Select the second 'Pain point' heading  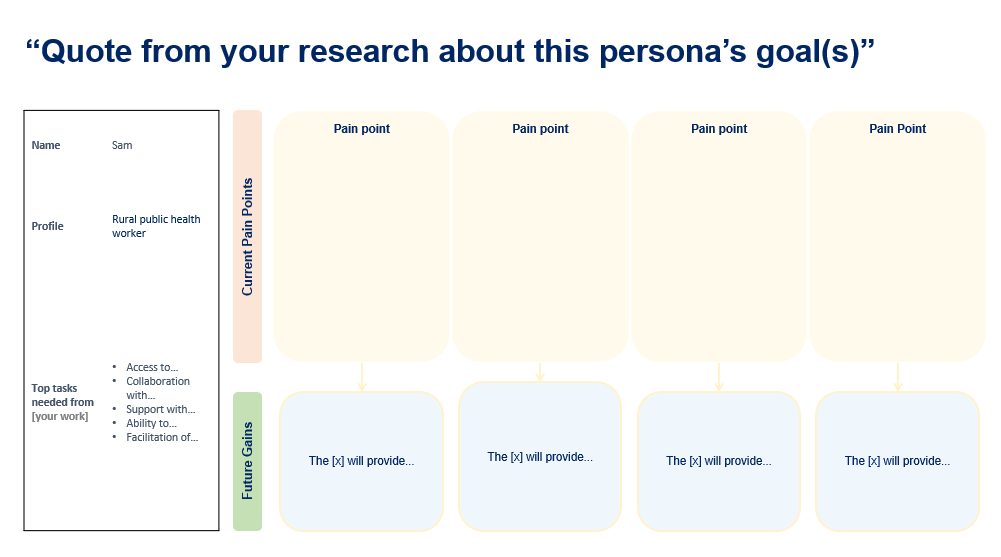tap(540, 129)
